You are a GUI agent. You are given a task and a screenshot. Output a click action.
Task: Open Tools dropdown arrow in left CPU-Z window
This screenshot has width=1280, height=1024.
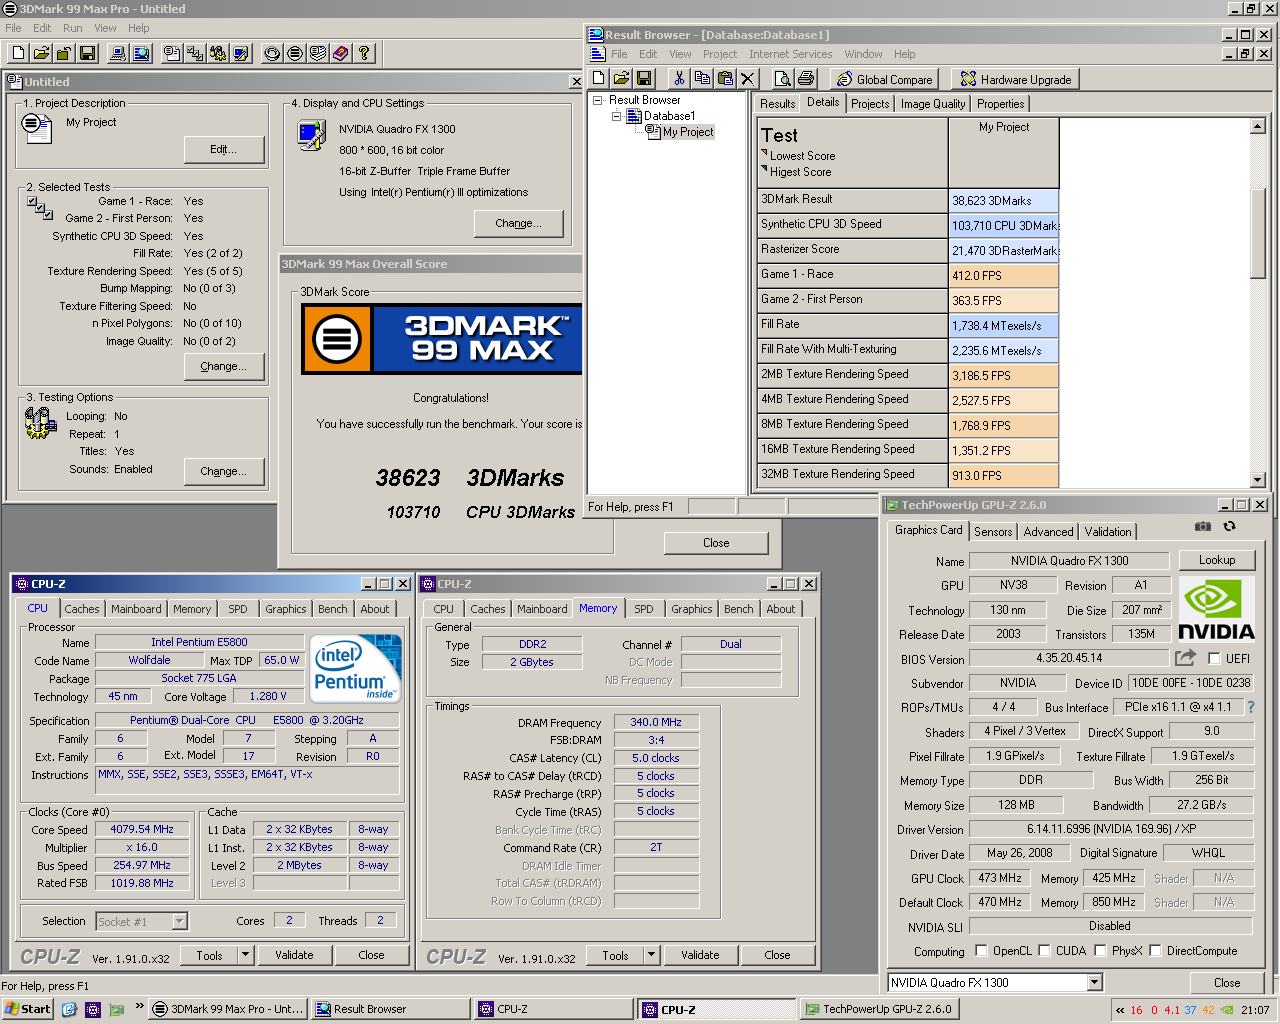click(x=245, y=955)
